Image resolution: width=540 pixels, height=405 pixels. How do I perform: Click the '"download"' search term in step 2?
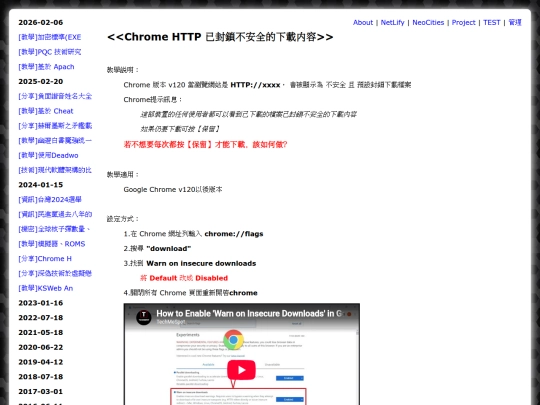[x=169, y=249]
